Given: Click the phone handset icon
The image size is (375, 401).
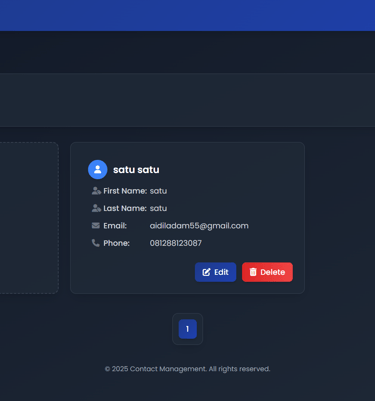Looking at the screenshot, I should pyautogui.click(x=96, y=243).
